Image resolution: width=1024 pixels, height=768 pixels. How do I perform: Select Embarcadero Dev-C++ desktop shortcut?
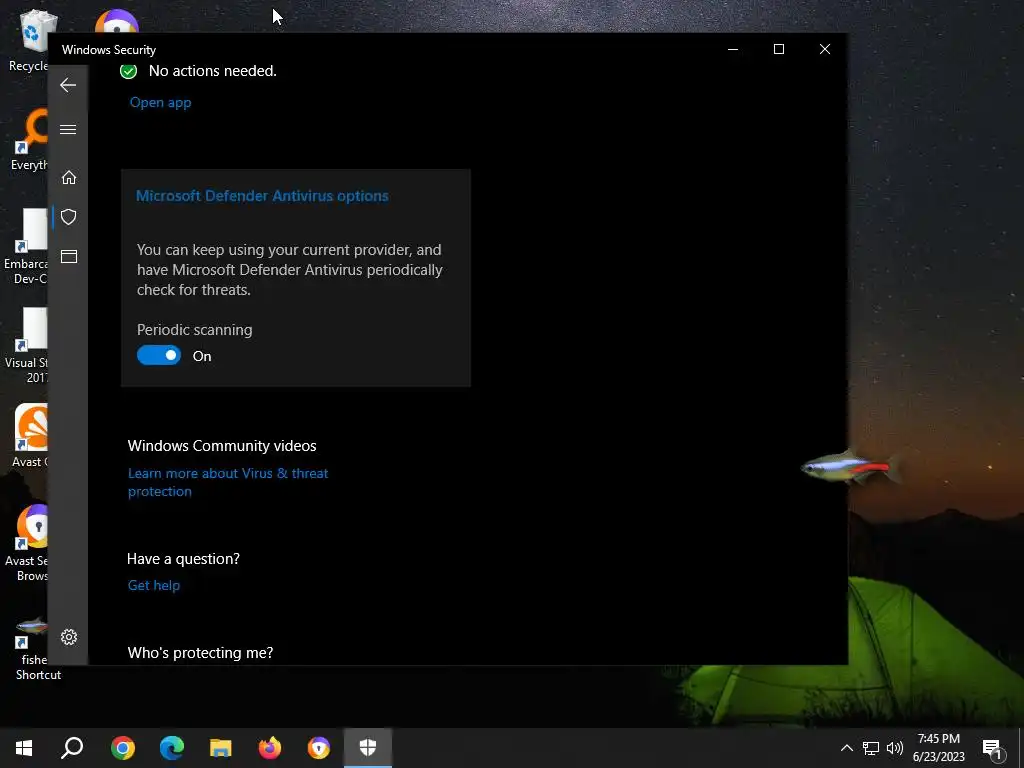26,247
